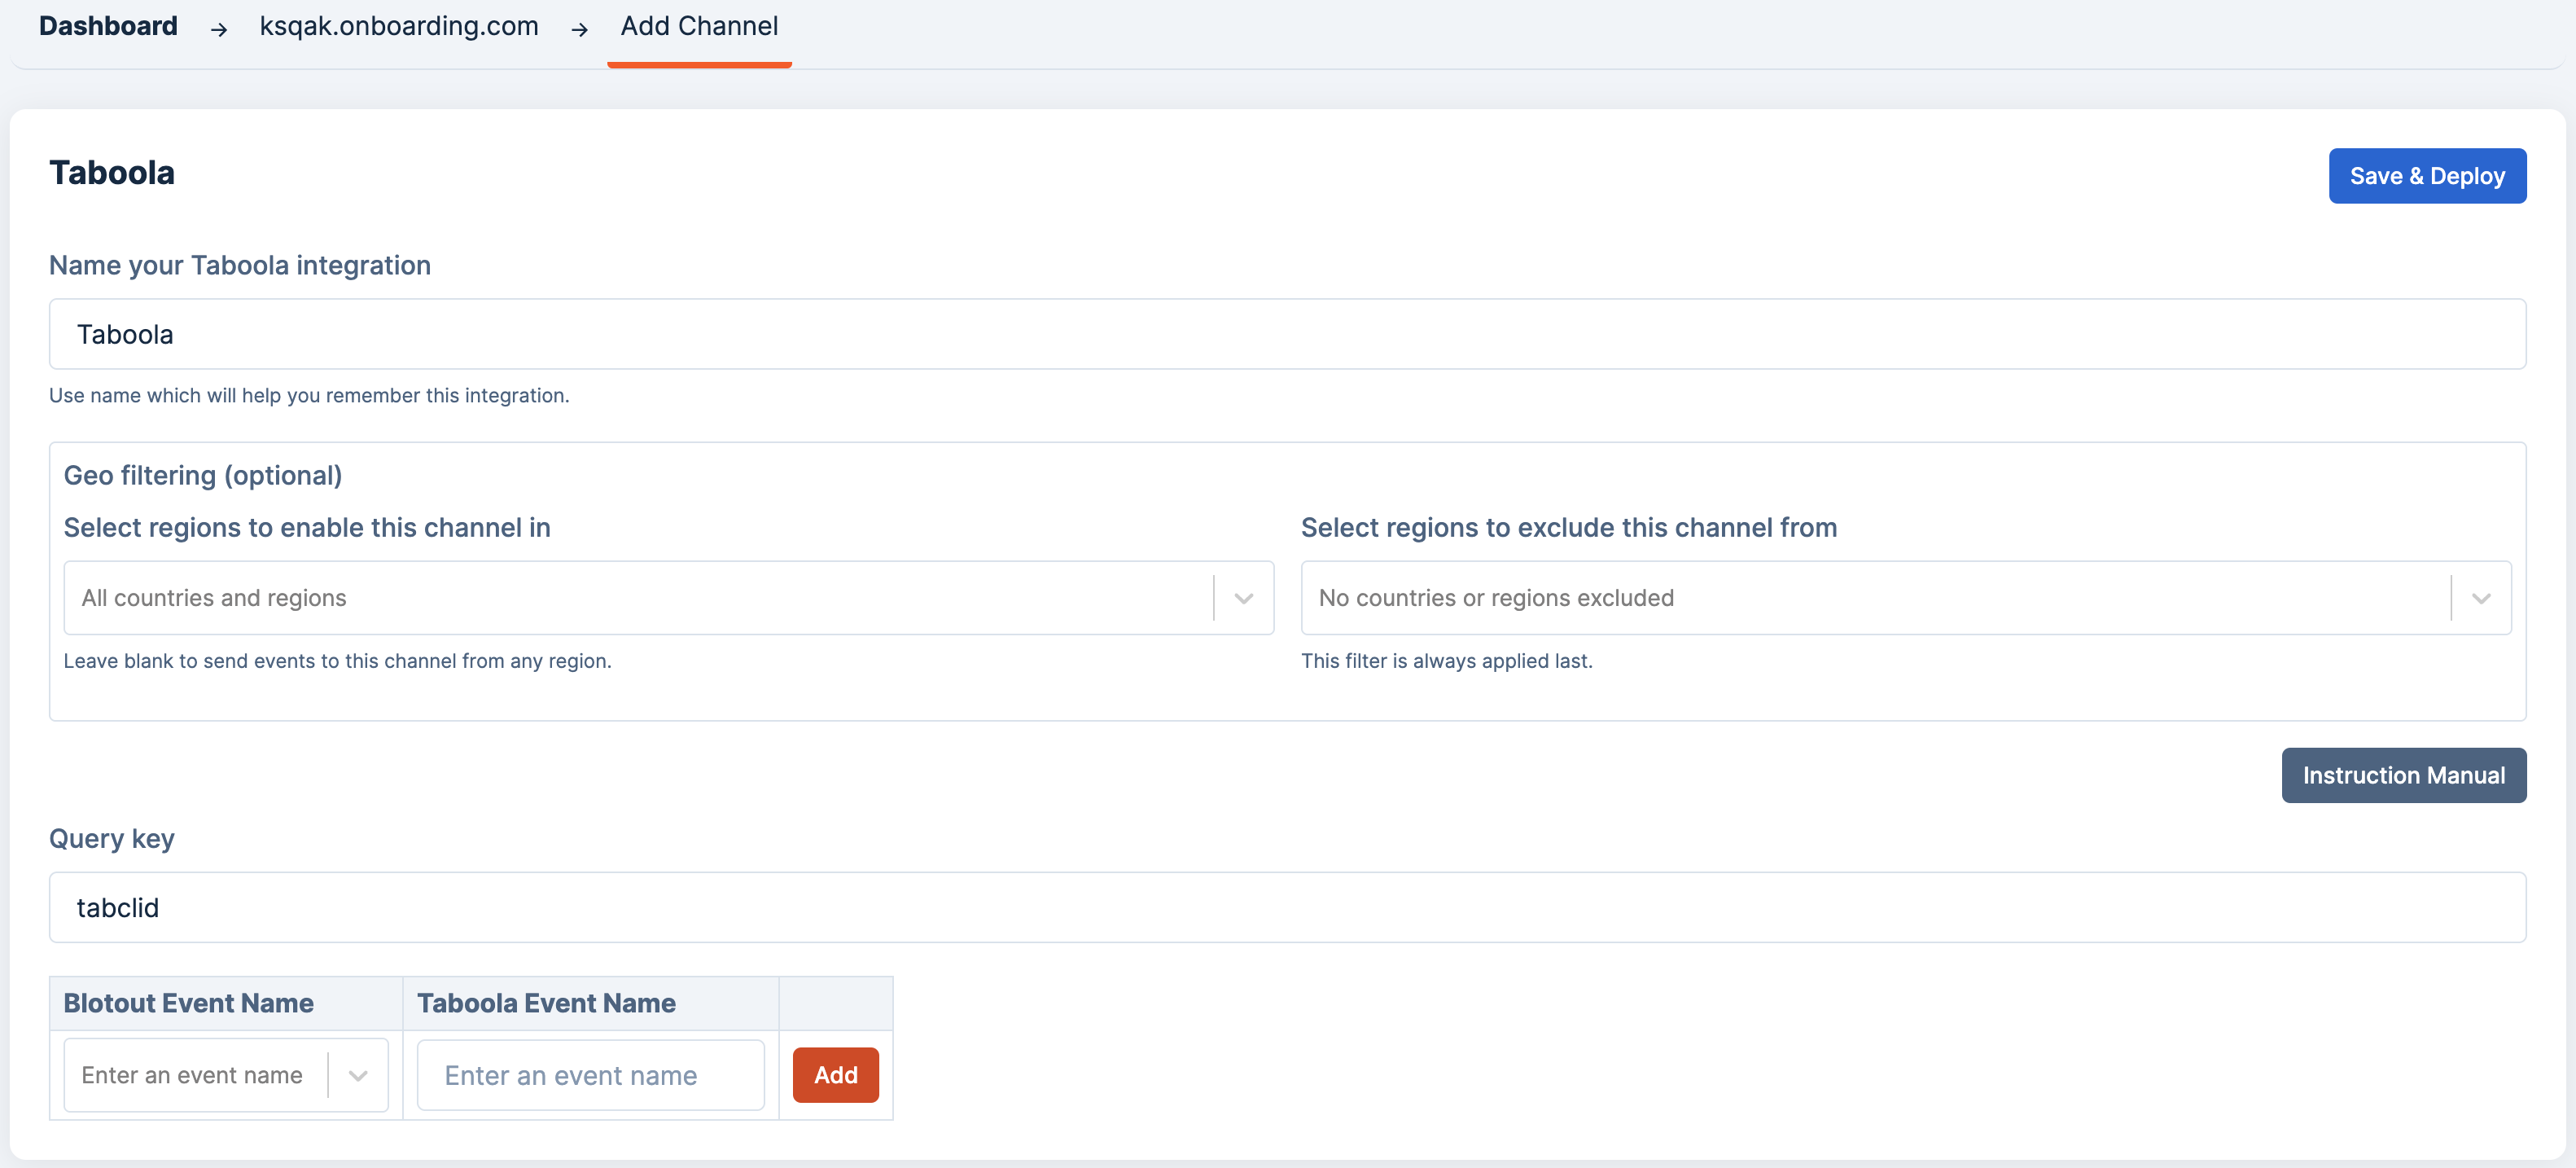Click the All countries and regions selector
This screenshot has height=1168, width=2576.
click(x=636, y=598)
